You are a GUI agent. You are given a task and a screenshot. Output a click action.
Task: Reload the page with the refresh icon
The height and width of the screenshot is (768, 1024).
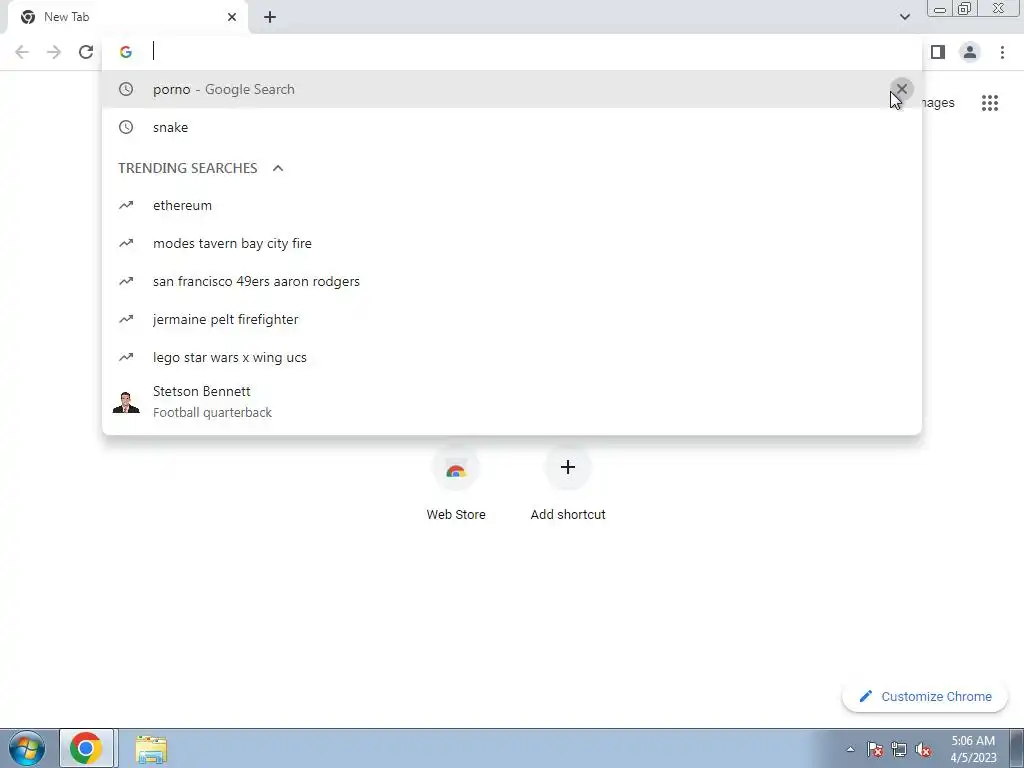86,52
